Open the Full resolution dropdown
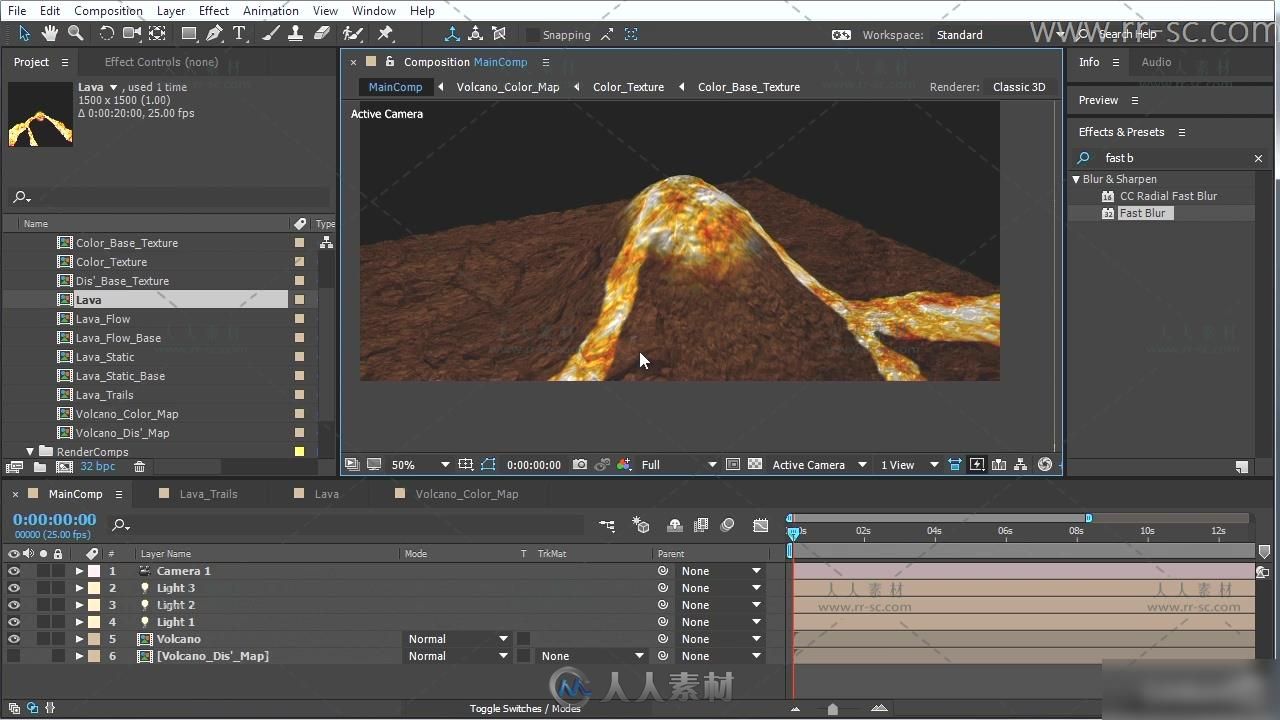Viewport: 1280px width, 720px height. coord(679,465)
